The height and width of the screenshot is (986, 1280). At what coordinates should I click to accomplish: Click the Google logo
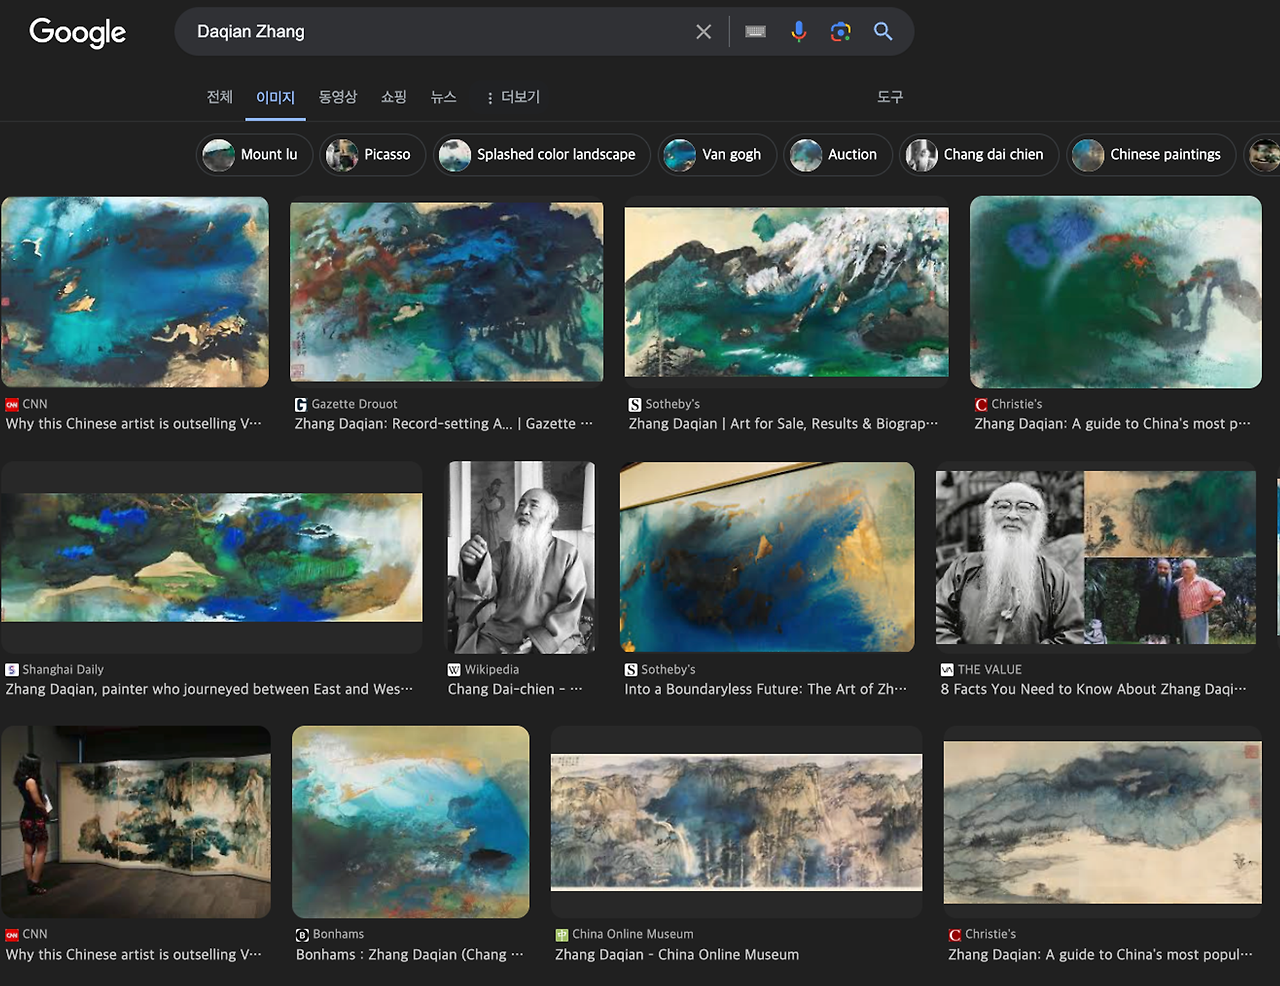(78, 32)
